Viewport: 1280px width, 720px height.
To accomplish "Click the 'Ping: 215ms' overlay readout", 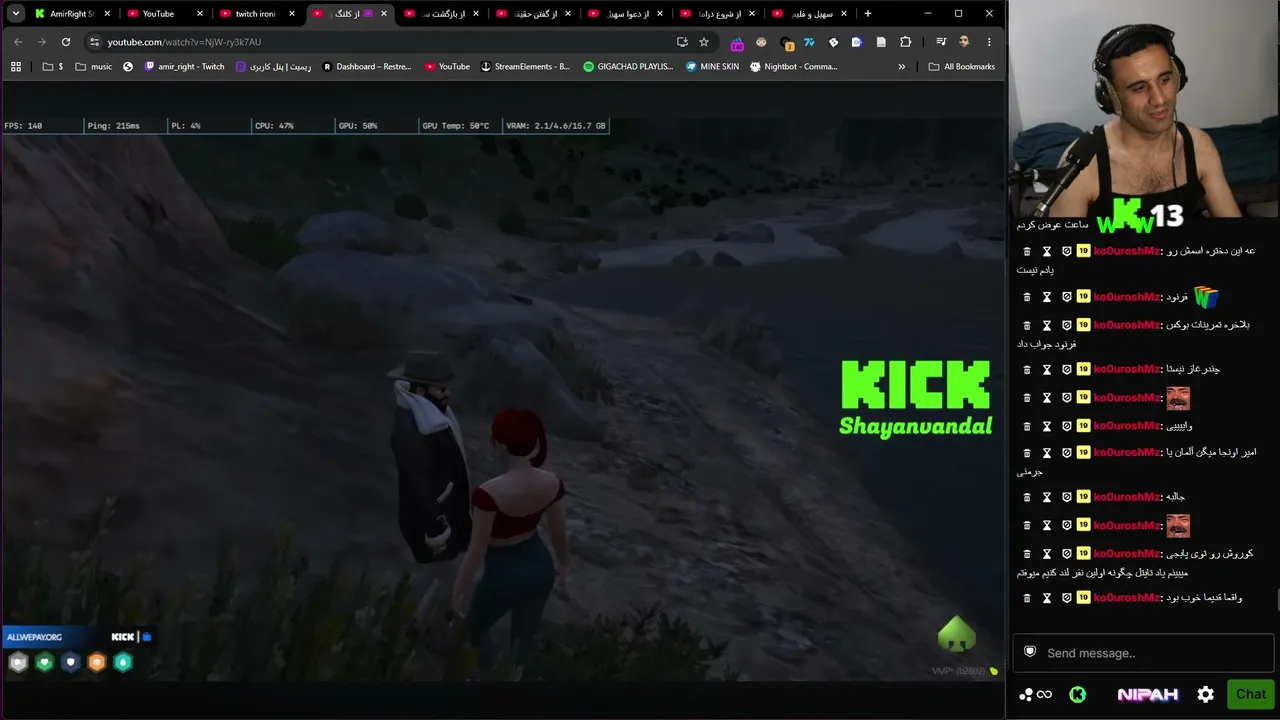I will click(114, 126).
